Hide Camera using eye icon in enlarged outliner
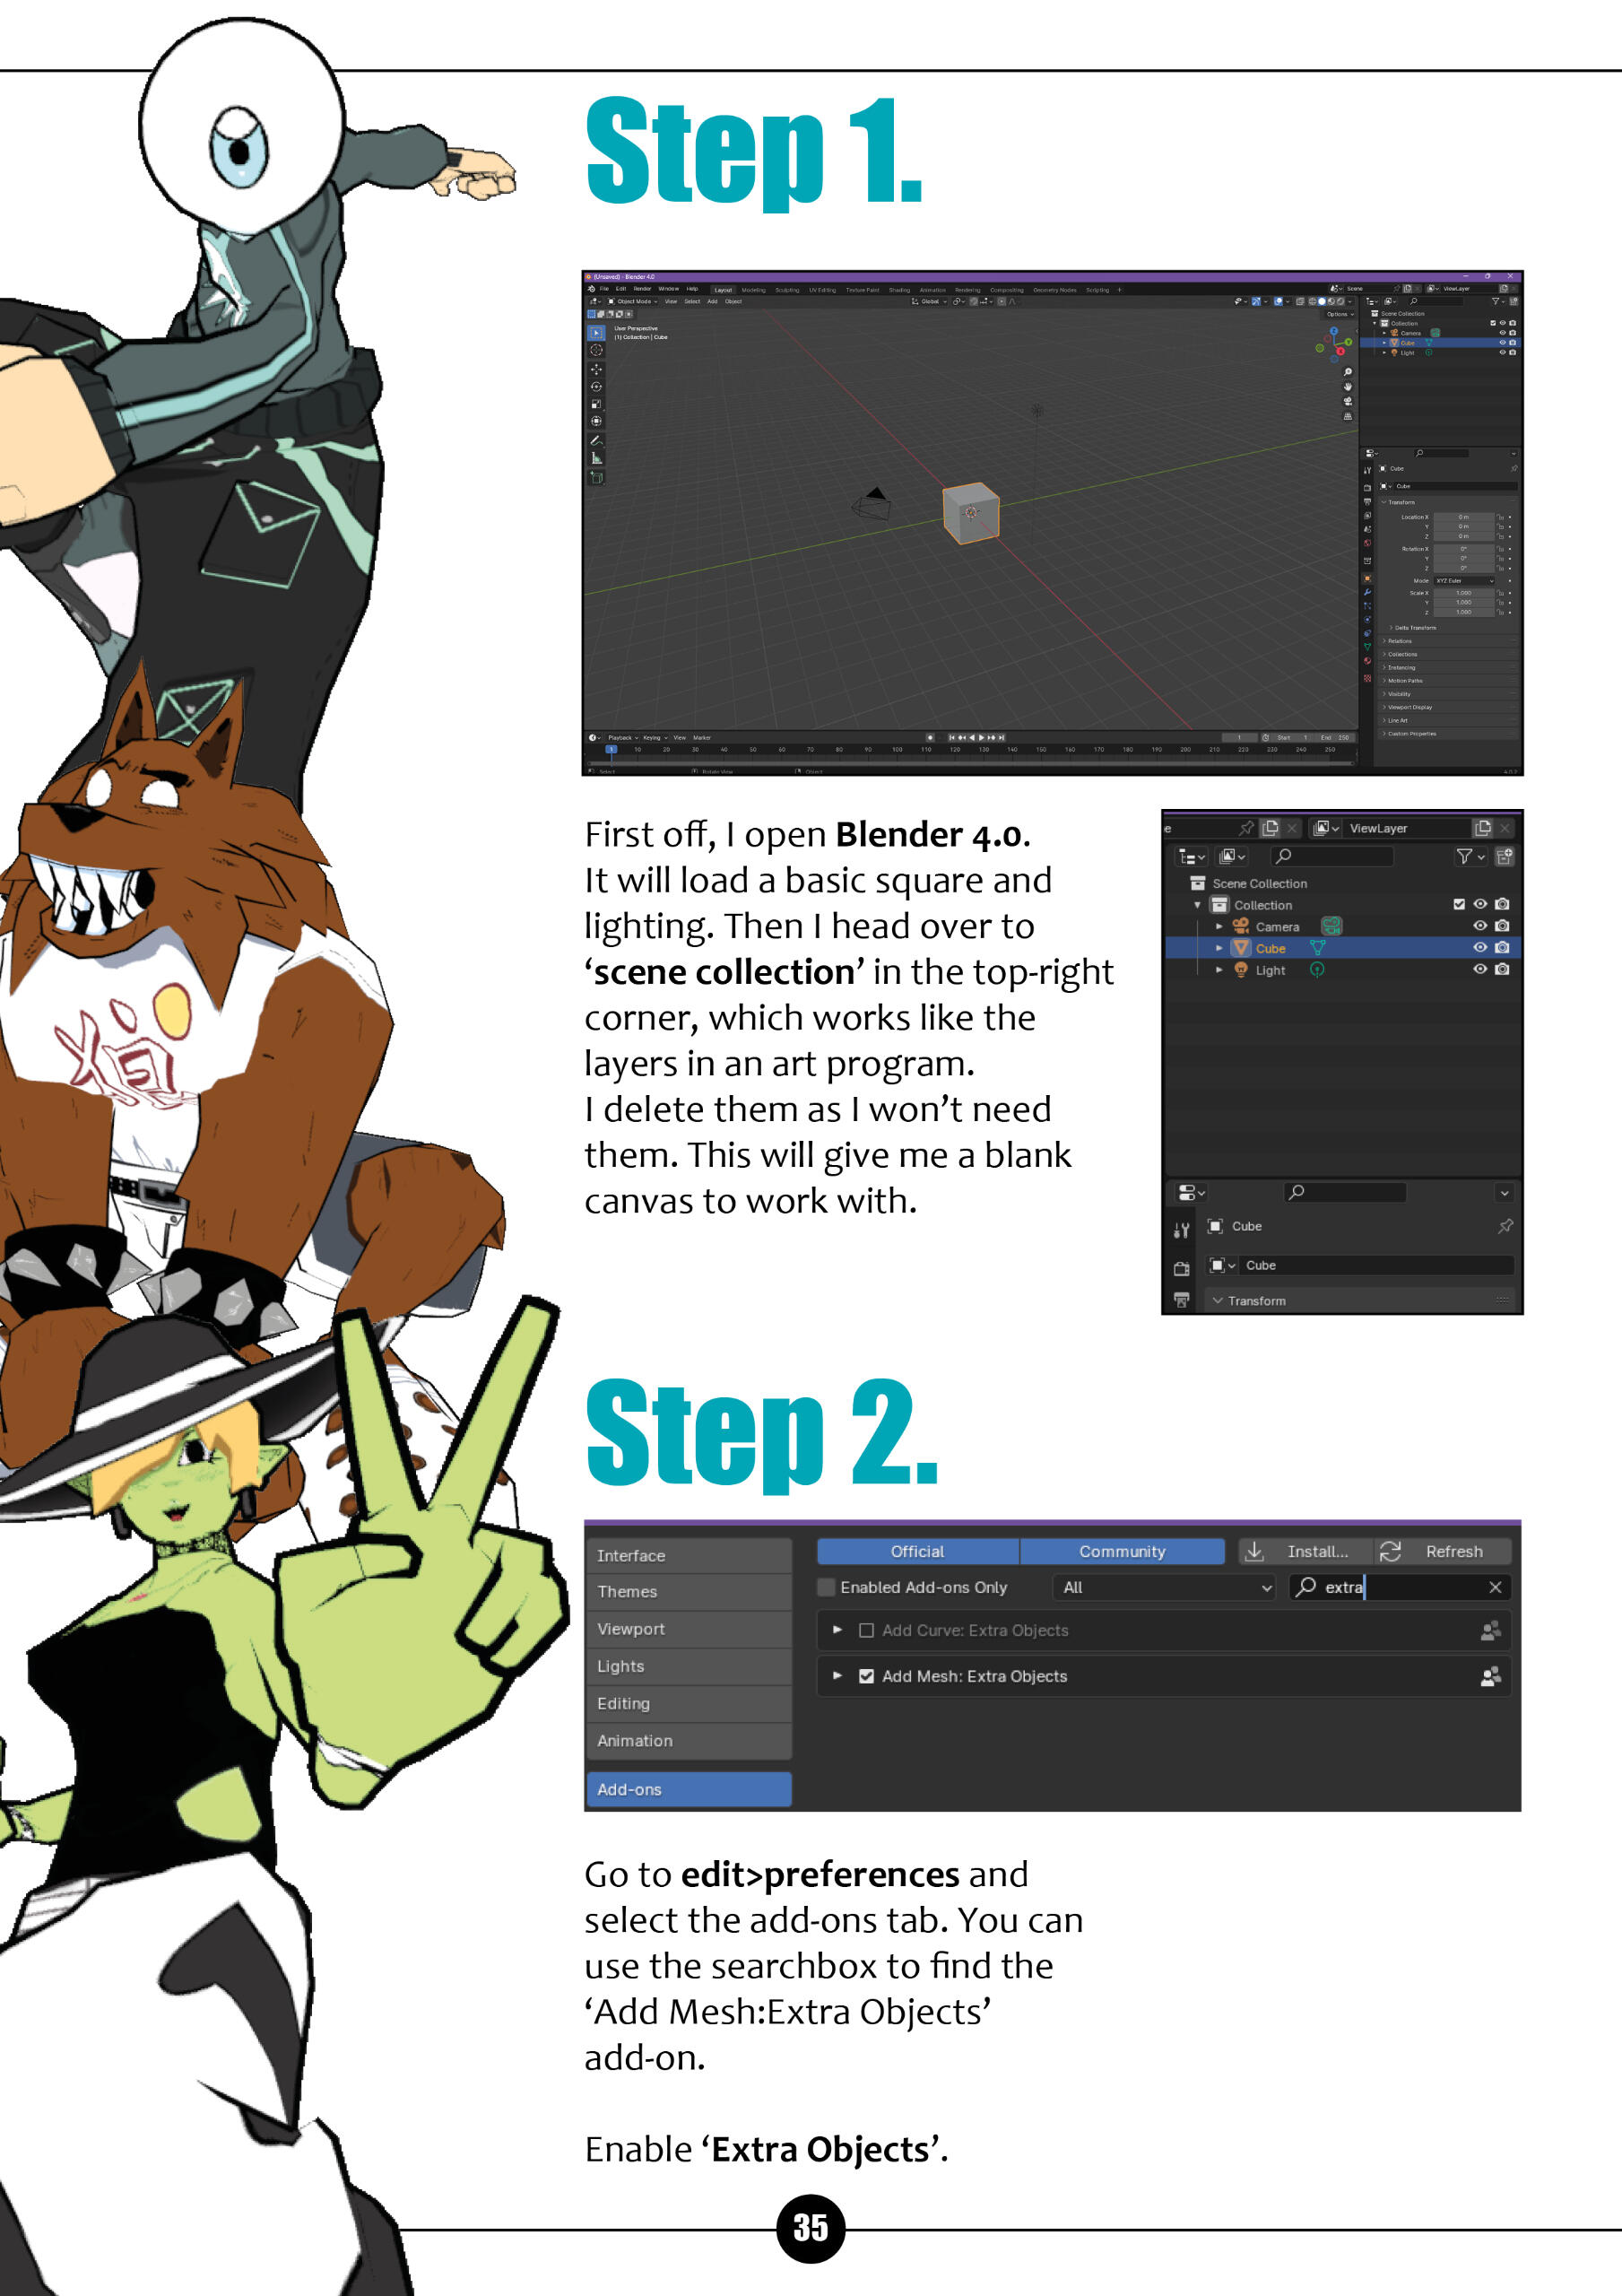 point(1480,926)
